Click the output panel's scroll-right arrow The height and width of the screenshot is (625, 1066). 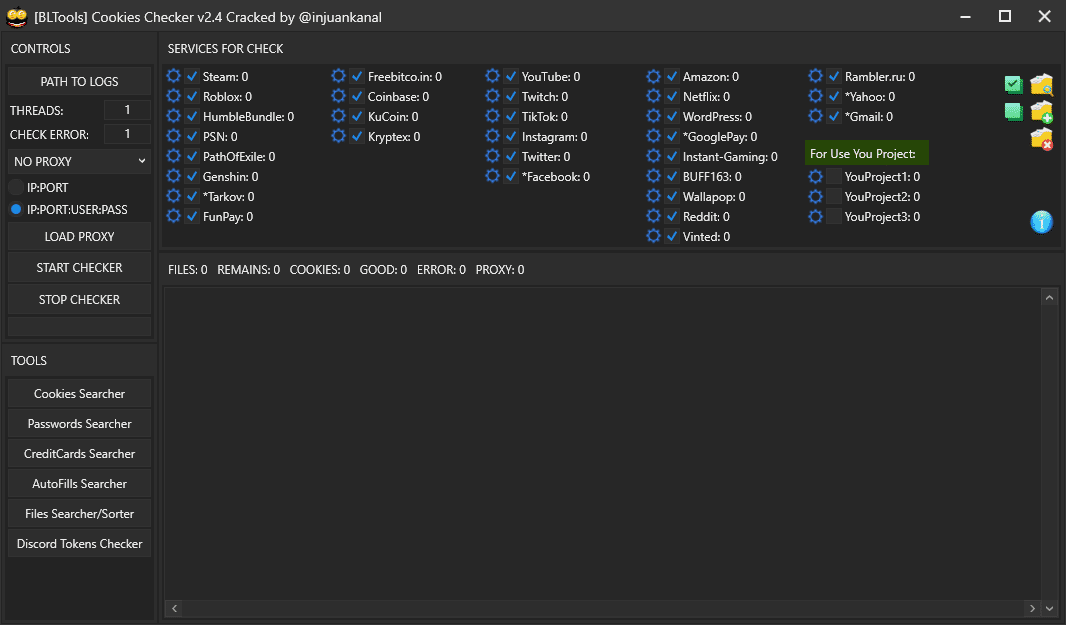(x=1031, y=608)
